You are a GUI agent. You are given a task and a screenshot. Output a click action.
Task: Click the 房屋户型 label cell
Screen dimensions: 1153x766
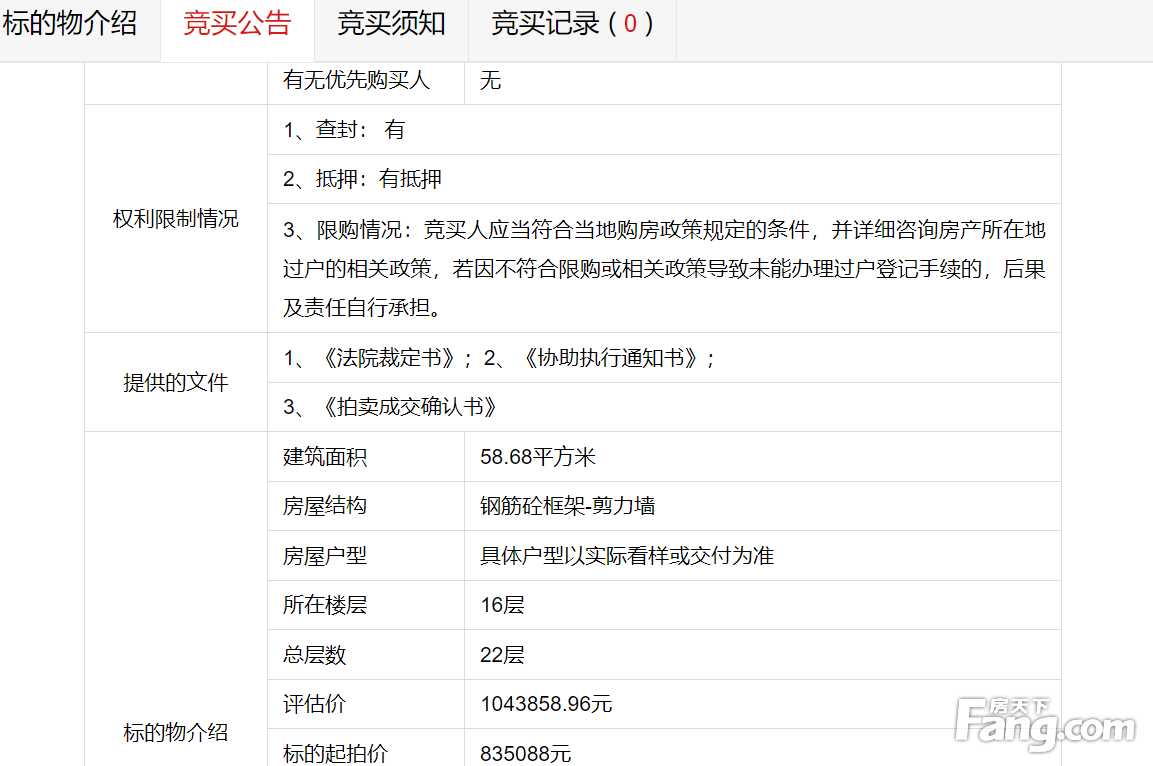coord(325,556)
